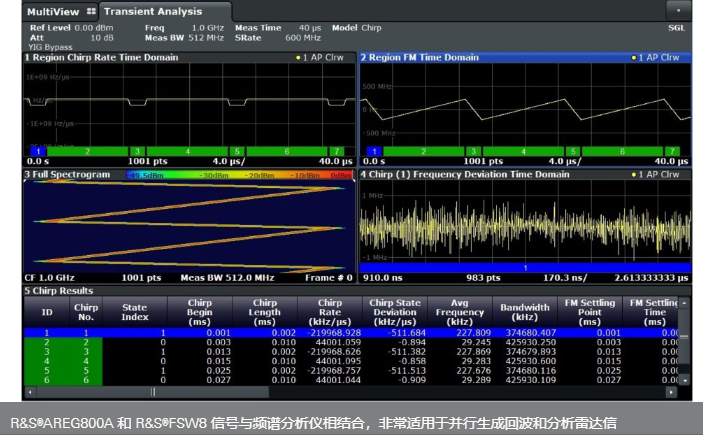Click the spectrogram color scale bar

(239, 175)
